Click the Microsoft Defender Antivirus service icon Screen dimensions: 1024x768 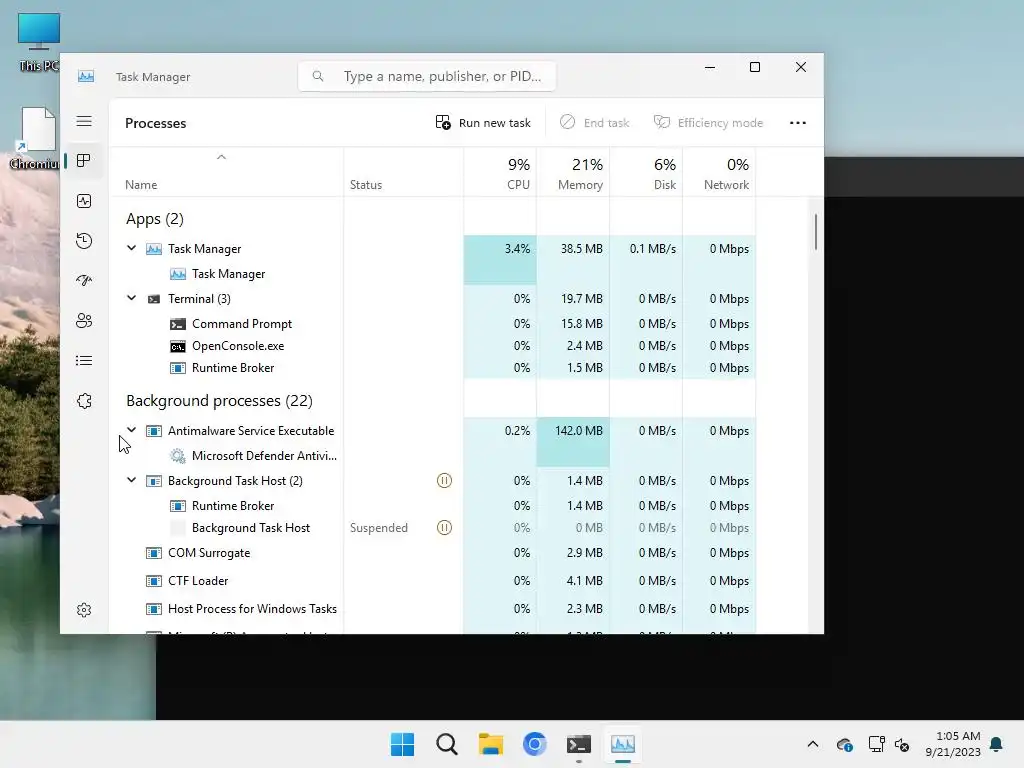tap(178, 456)
